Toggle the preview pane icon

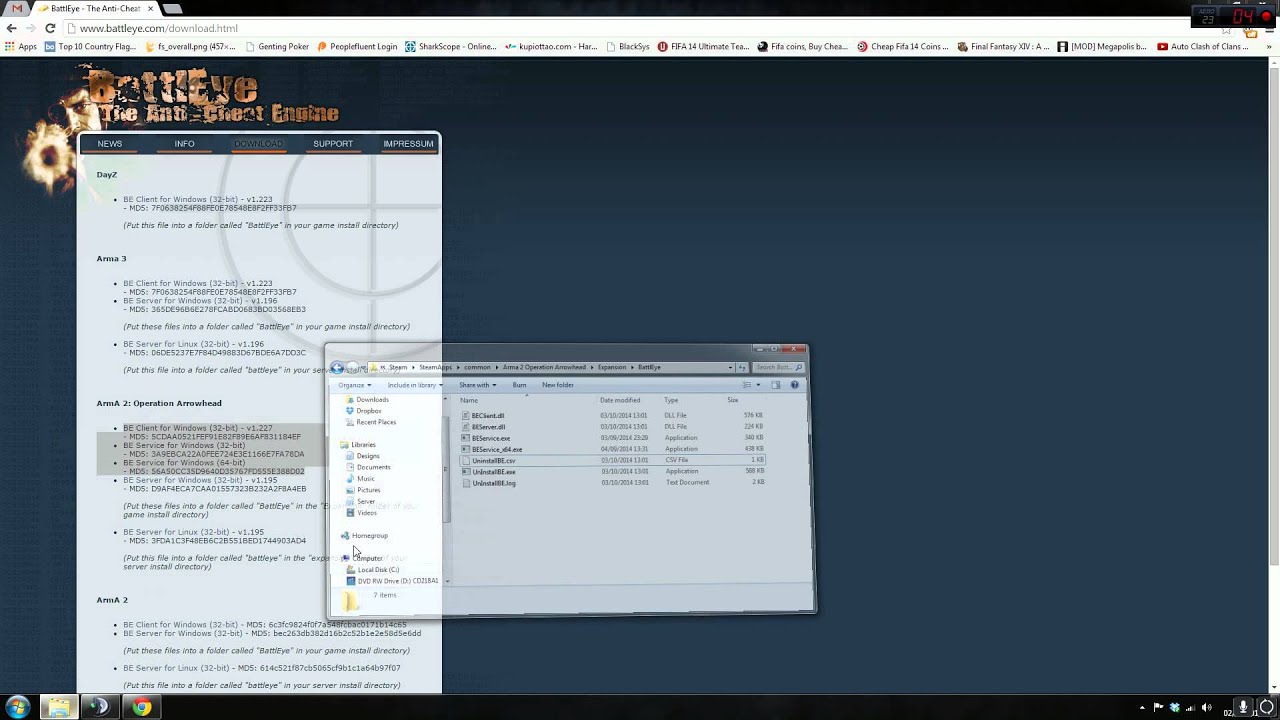click(776, 385)
